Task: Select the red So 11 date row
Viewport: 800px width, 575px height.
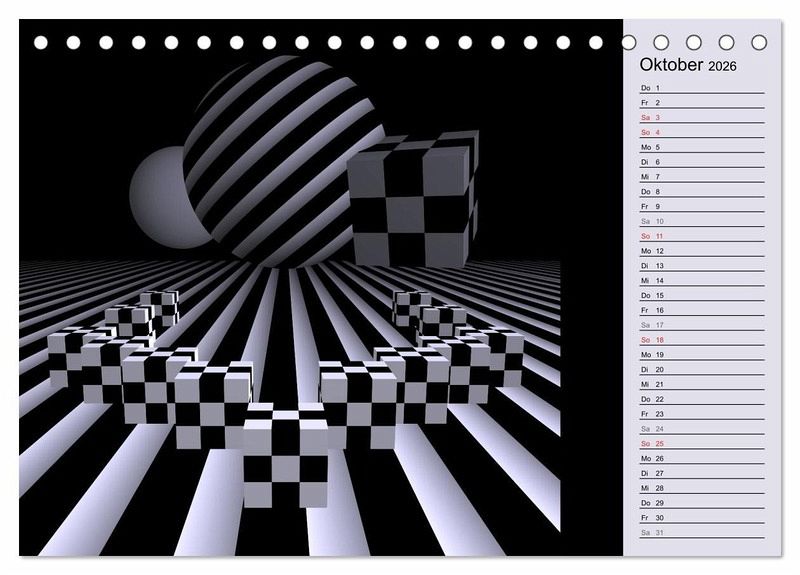Action: point(702,236)
